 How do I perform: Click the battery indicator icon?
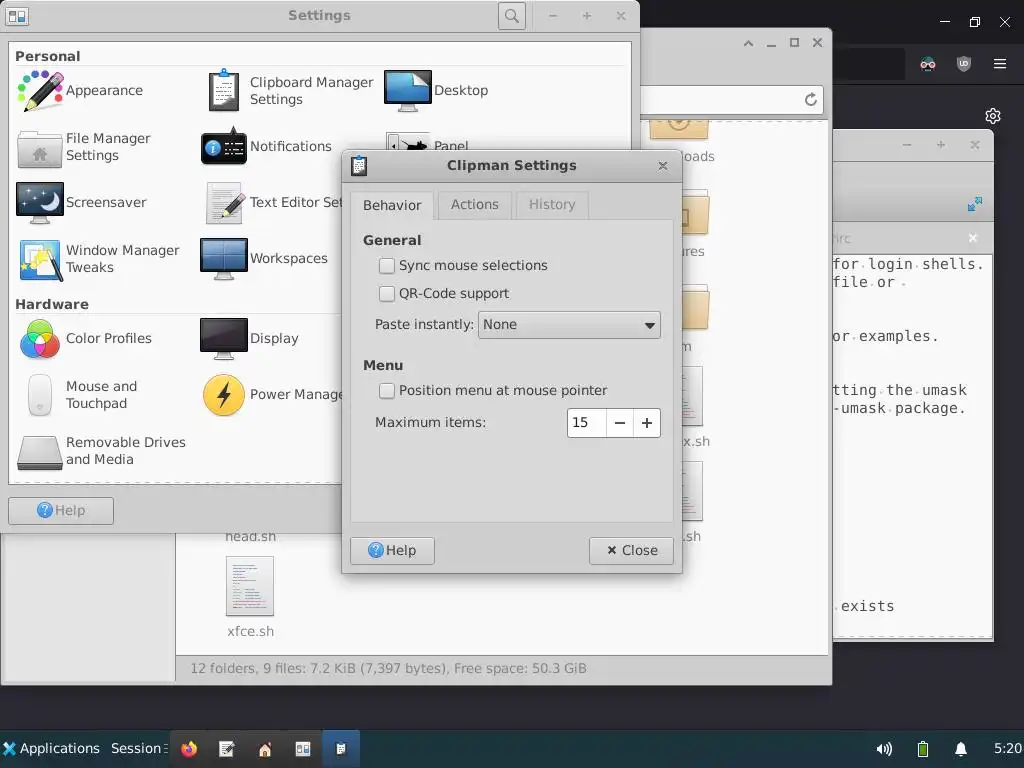pos(923,748)
